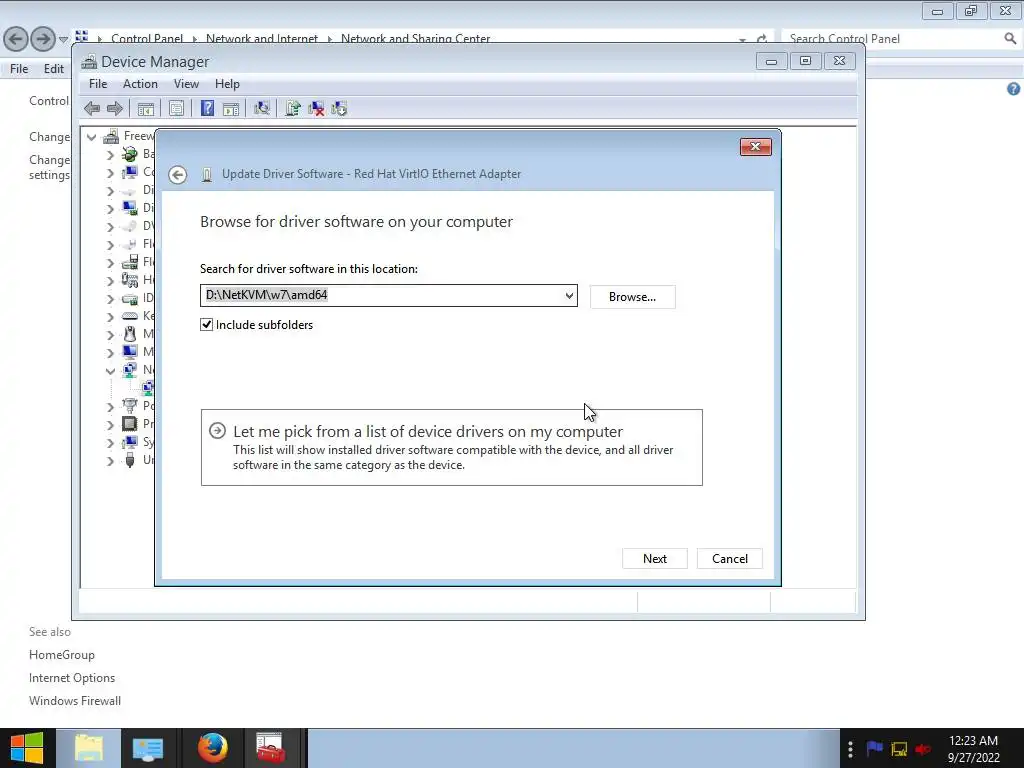Open the Internet Options link
The height and width of the screenshot is (768, 1024).
pyautogui.click(x=72, y=678)
